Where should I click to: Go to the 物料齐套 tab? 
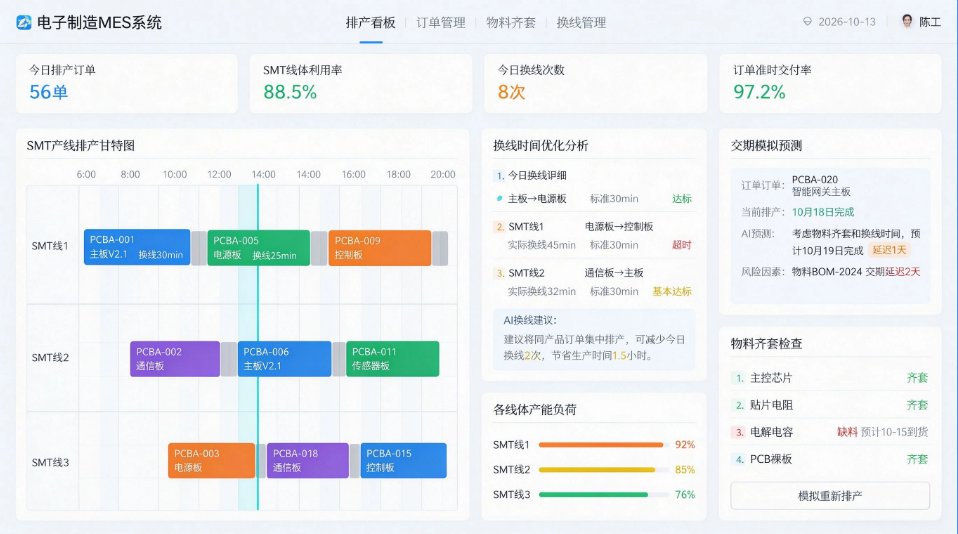[x=511, y=23]
